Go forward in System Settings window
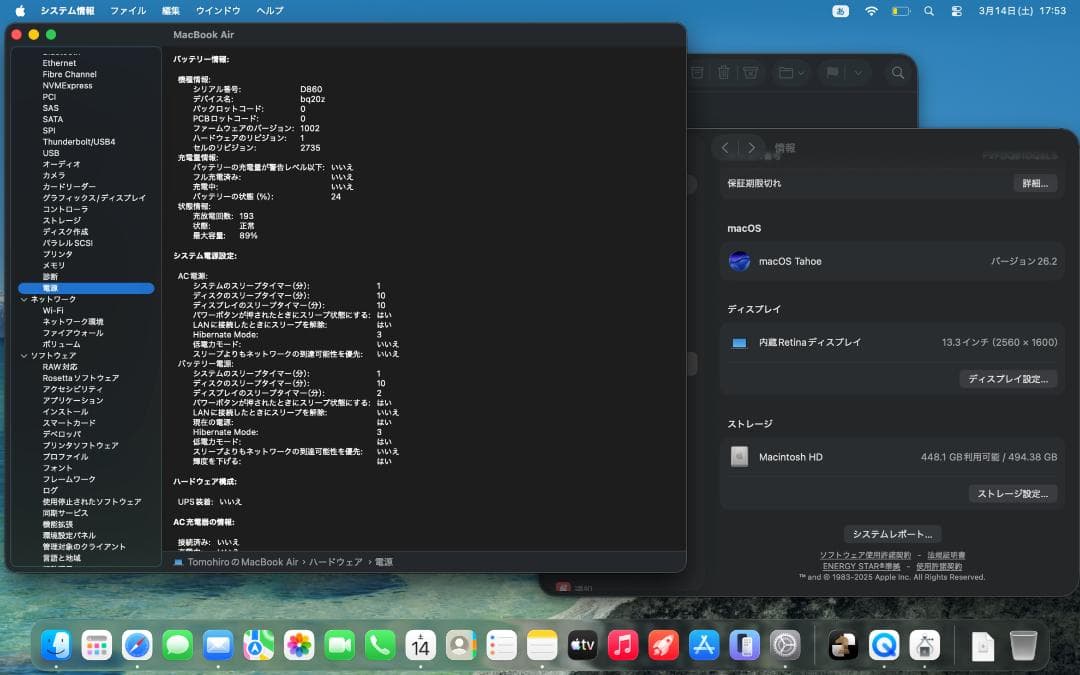The image size is (1080, 675). [x=751, y=147]
